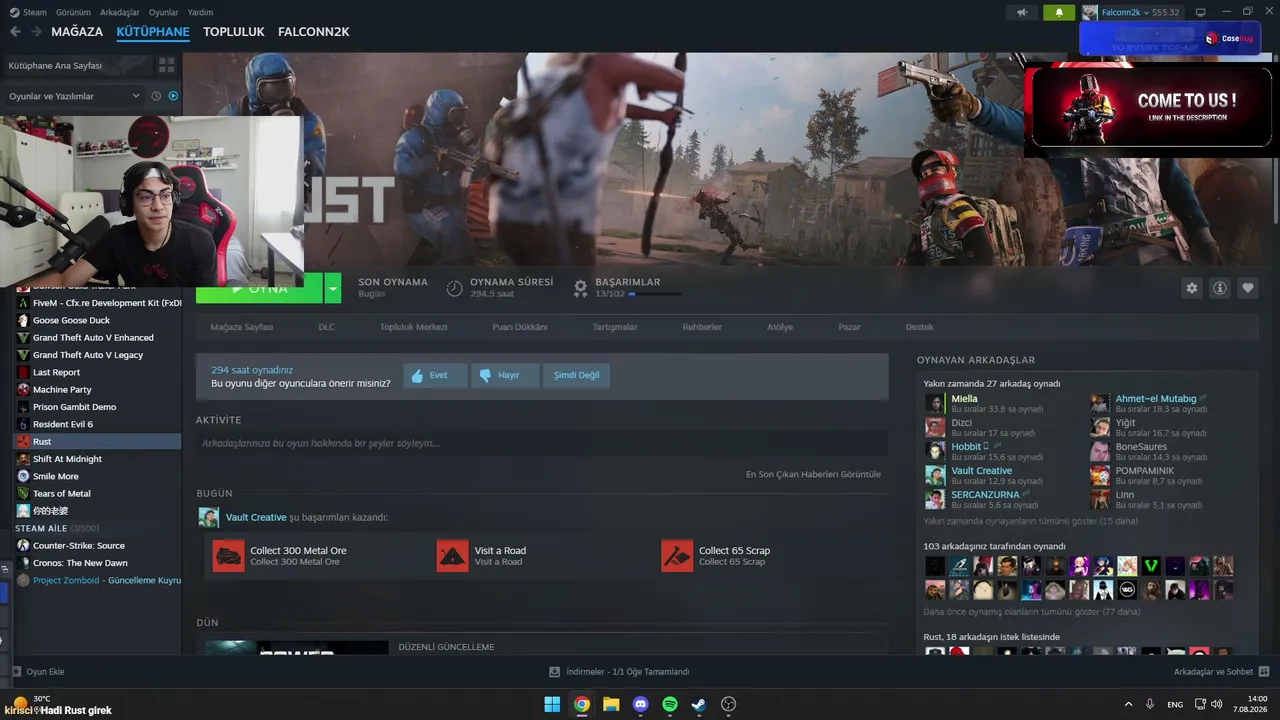Viewport: 1280px width, 720px height.
Task: Dismiss recommendation with Şimdi Değil
Action: tap(577, 375)
